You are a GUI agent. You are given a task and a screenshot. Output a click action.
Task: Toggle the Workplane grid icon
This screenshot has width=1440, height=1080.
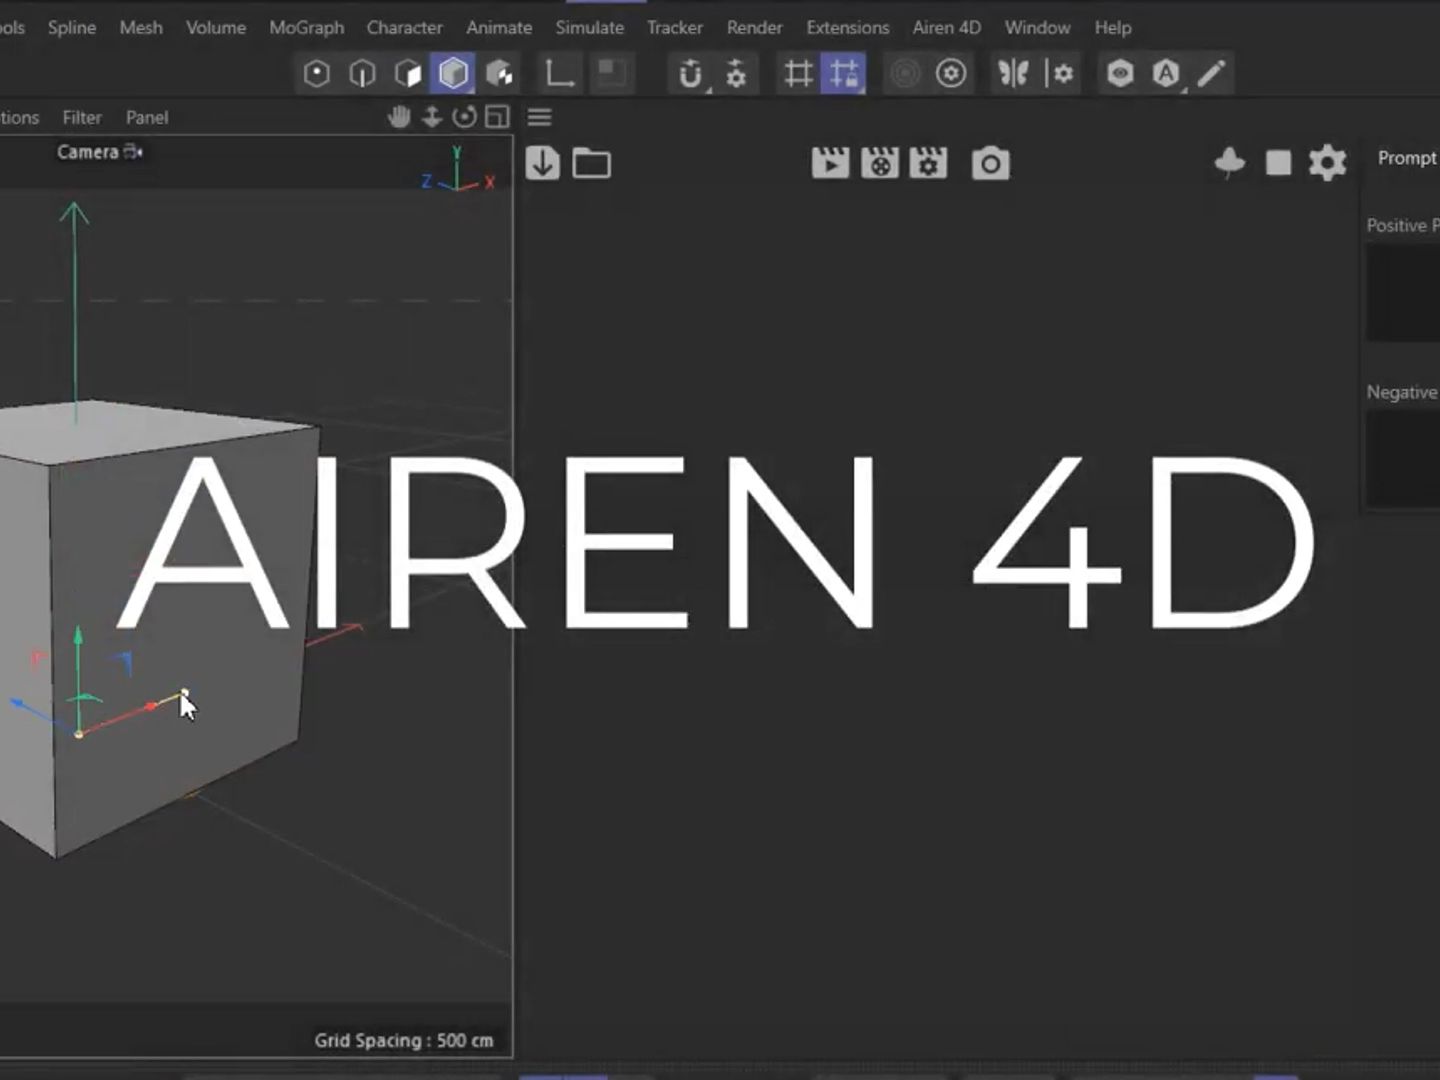(798, 74)
